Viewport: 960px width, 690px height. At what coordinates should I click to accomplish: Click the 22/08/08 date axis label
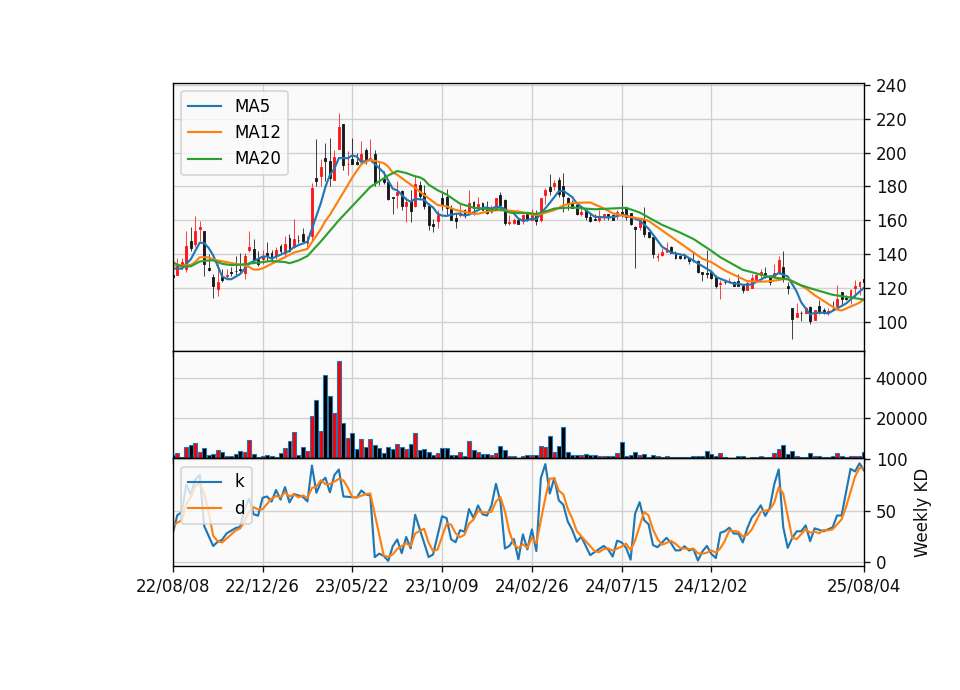[x=173, y=586]
